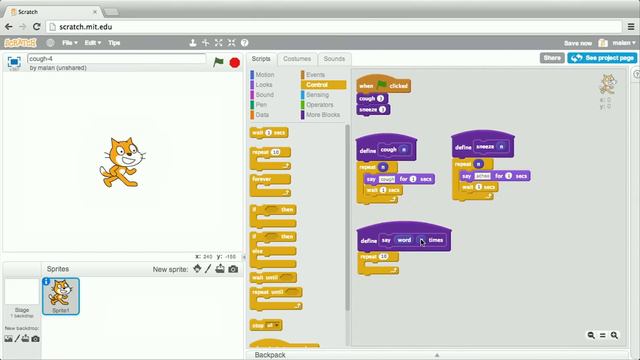The image size is (640, 360).
Task: Click the Share button
Action: click(x=552, y=58)
